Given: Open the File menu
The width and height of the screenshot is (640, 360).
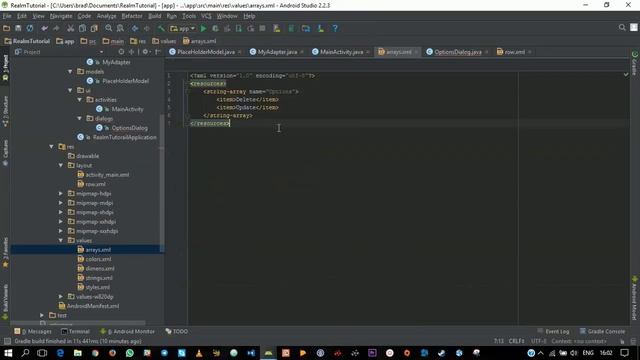Looking at the screenshot, I should click(x=7, y=16).
